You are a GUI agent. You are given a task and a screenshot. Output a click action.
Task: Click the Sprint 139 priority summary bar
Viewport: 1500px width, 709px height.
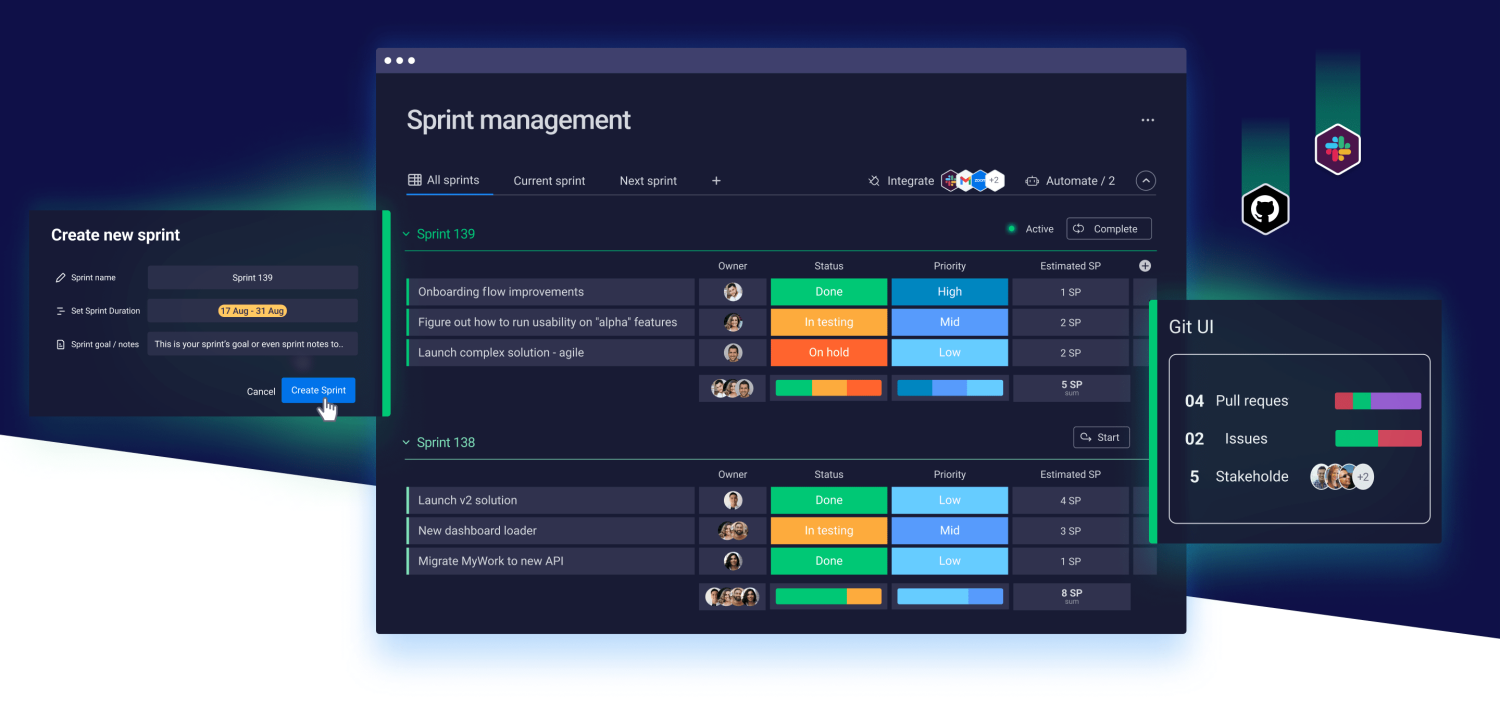(950, 388)
